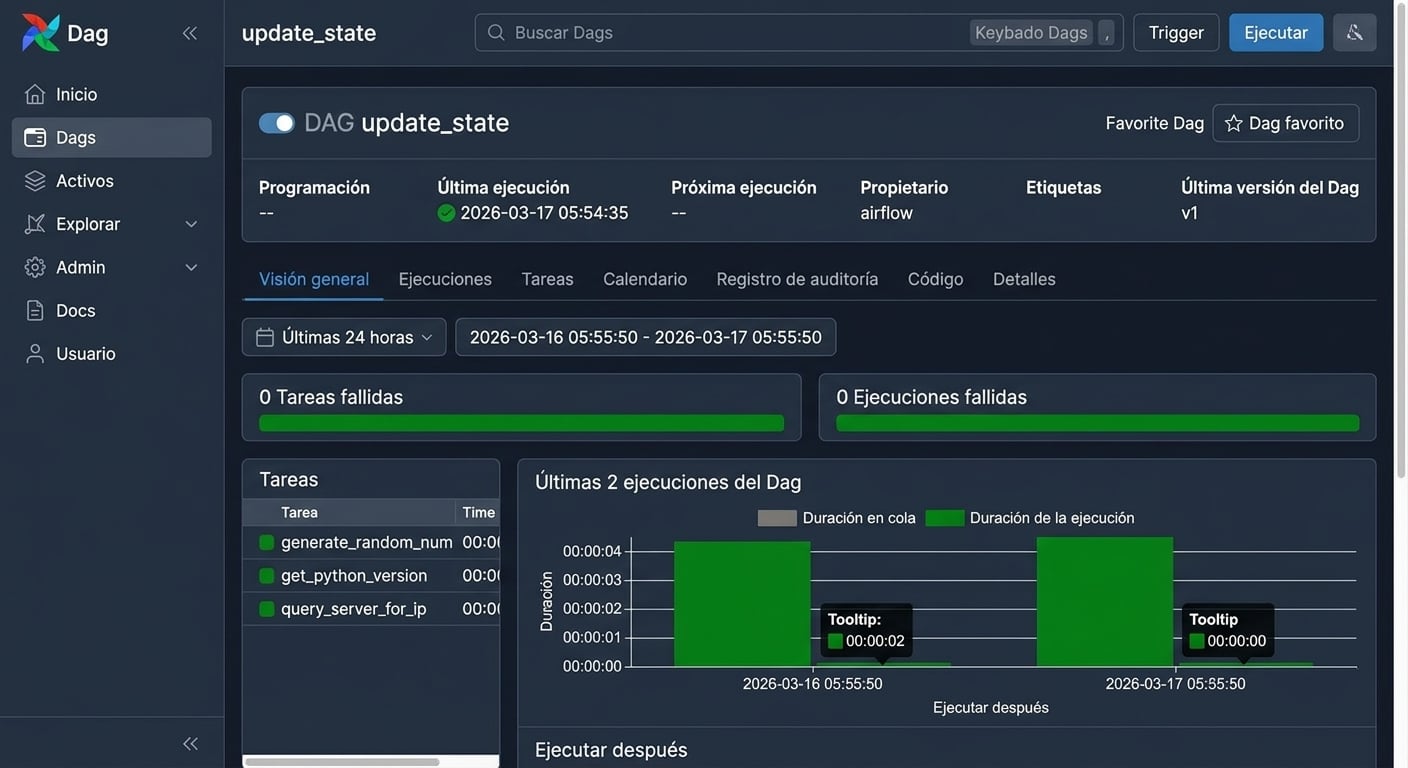Viewport: 1408px width, 768px height.
Task: Open the Detalles tab
Action: click(x=1024, y=279)
